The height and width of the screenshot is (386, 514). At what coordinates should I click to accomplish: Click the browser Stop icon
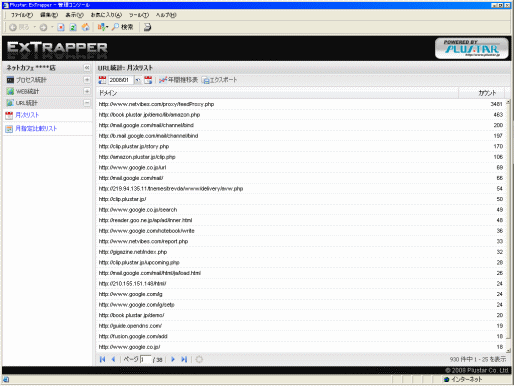(61, 27)
